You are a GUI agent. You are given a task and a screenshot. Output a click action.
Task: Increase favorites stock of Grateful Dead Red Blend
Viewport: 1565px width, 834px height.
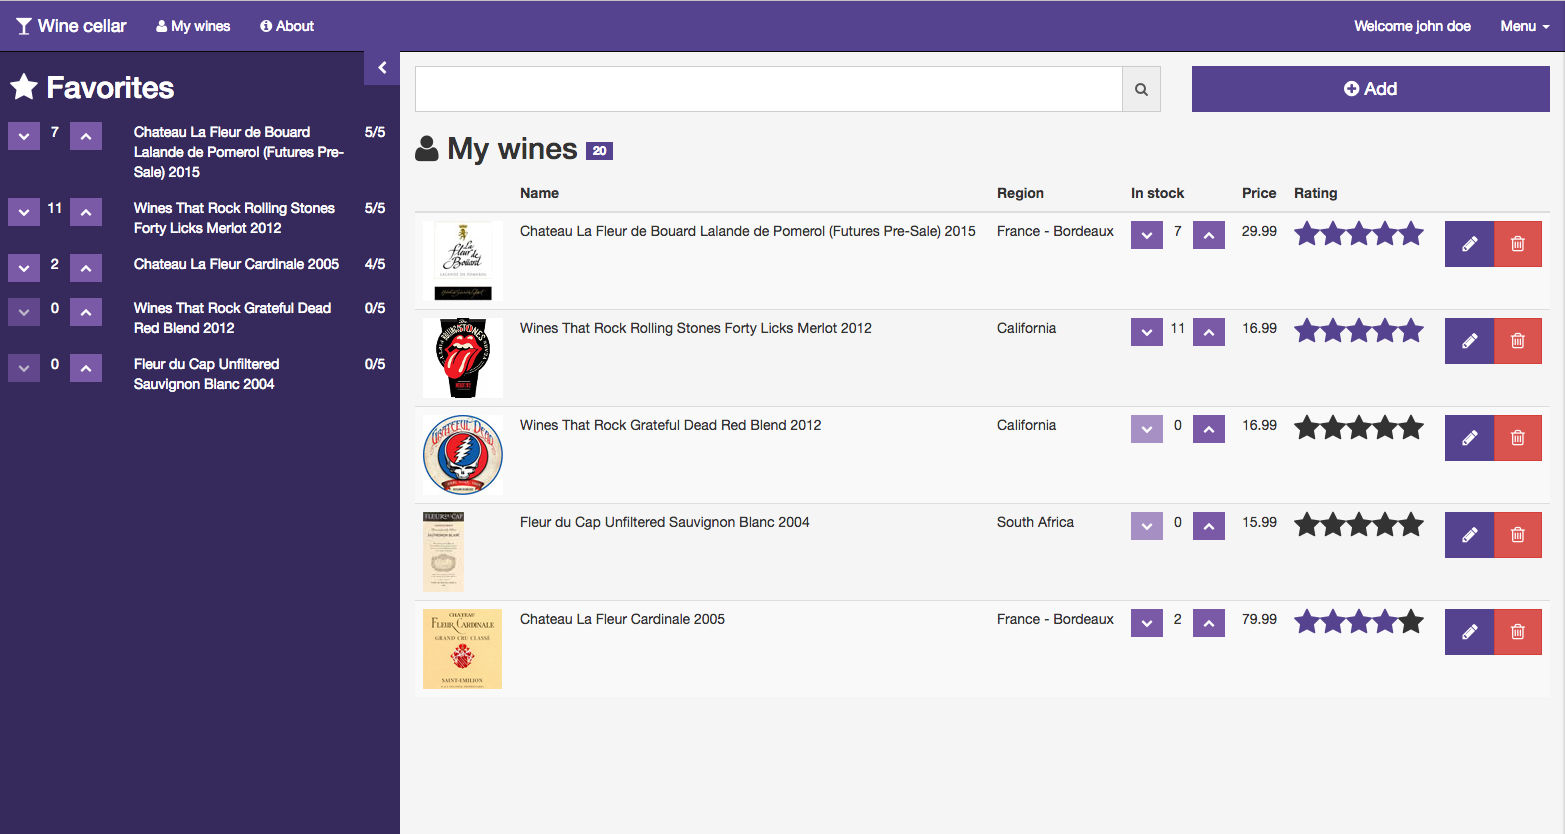86,312
